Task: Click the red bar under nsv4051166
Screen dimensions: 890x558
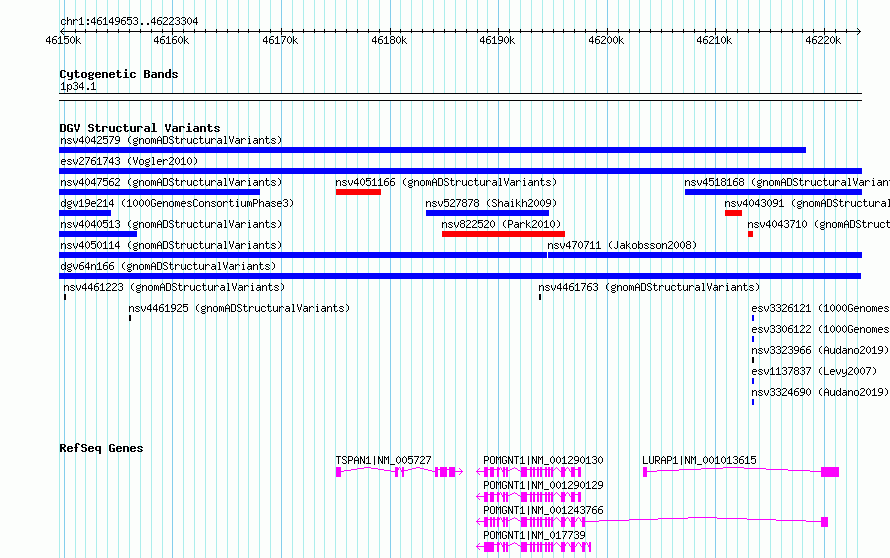Action: pyautogui.click(x=358, y=192)
